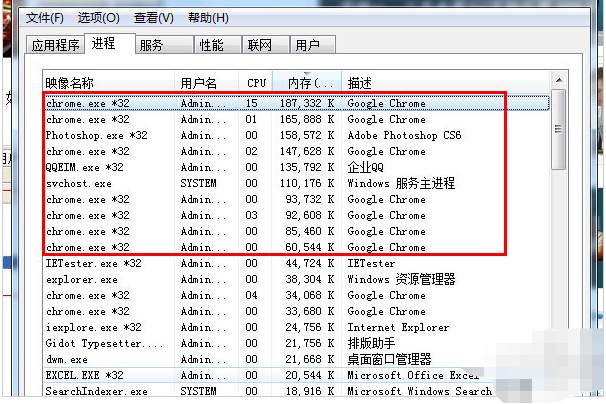Select chrome.exe process using 147,628 K
This screenshot has height=404, width=606.
[296, 151]
